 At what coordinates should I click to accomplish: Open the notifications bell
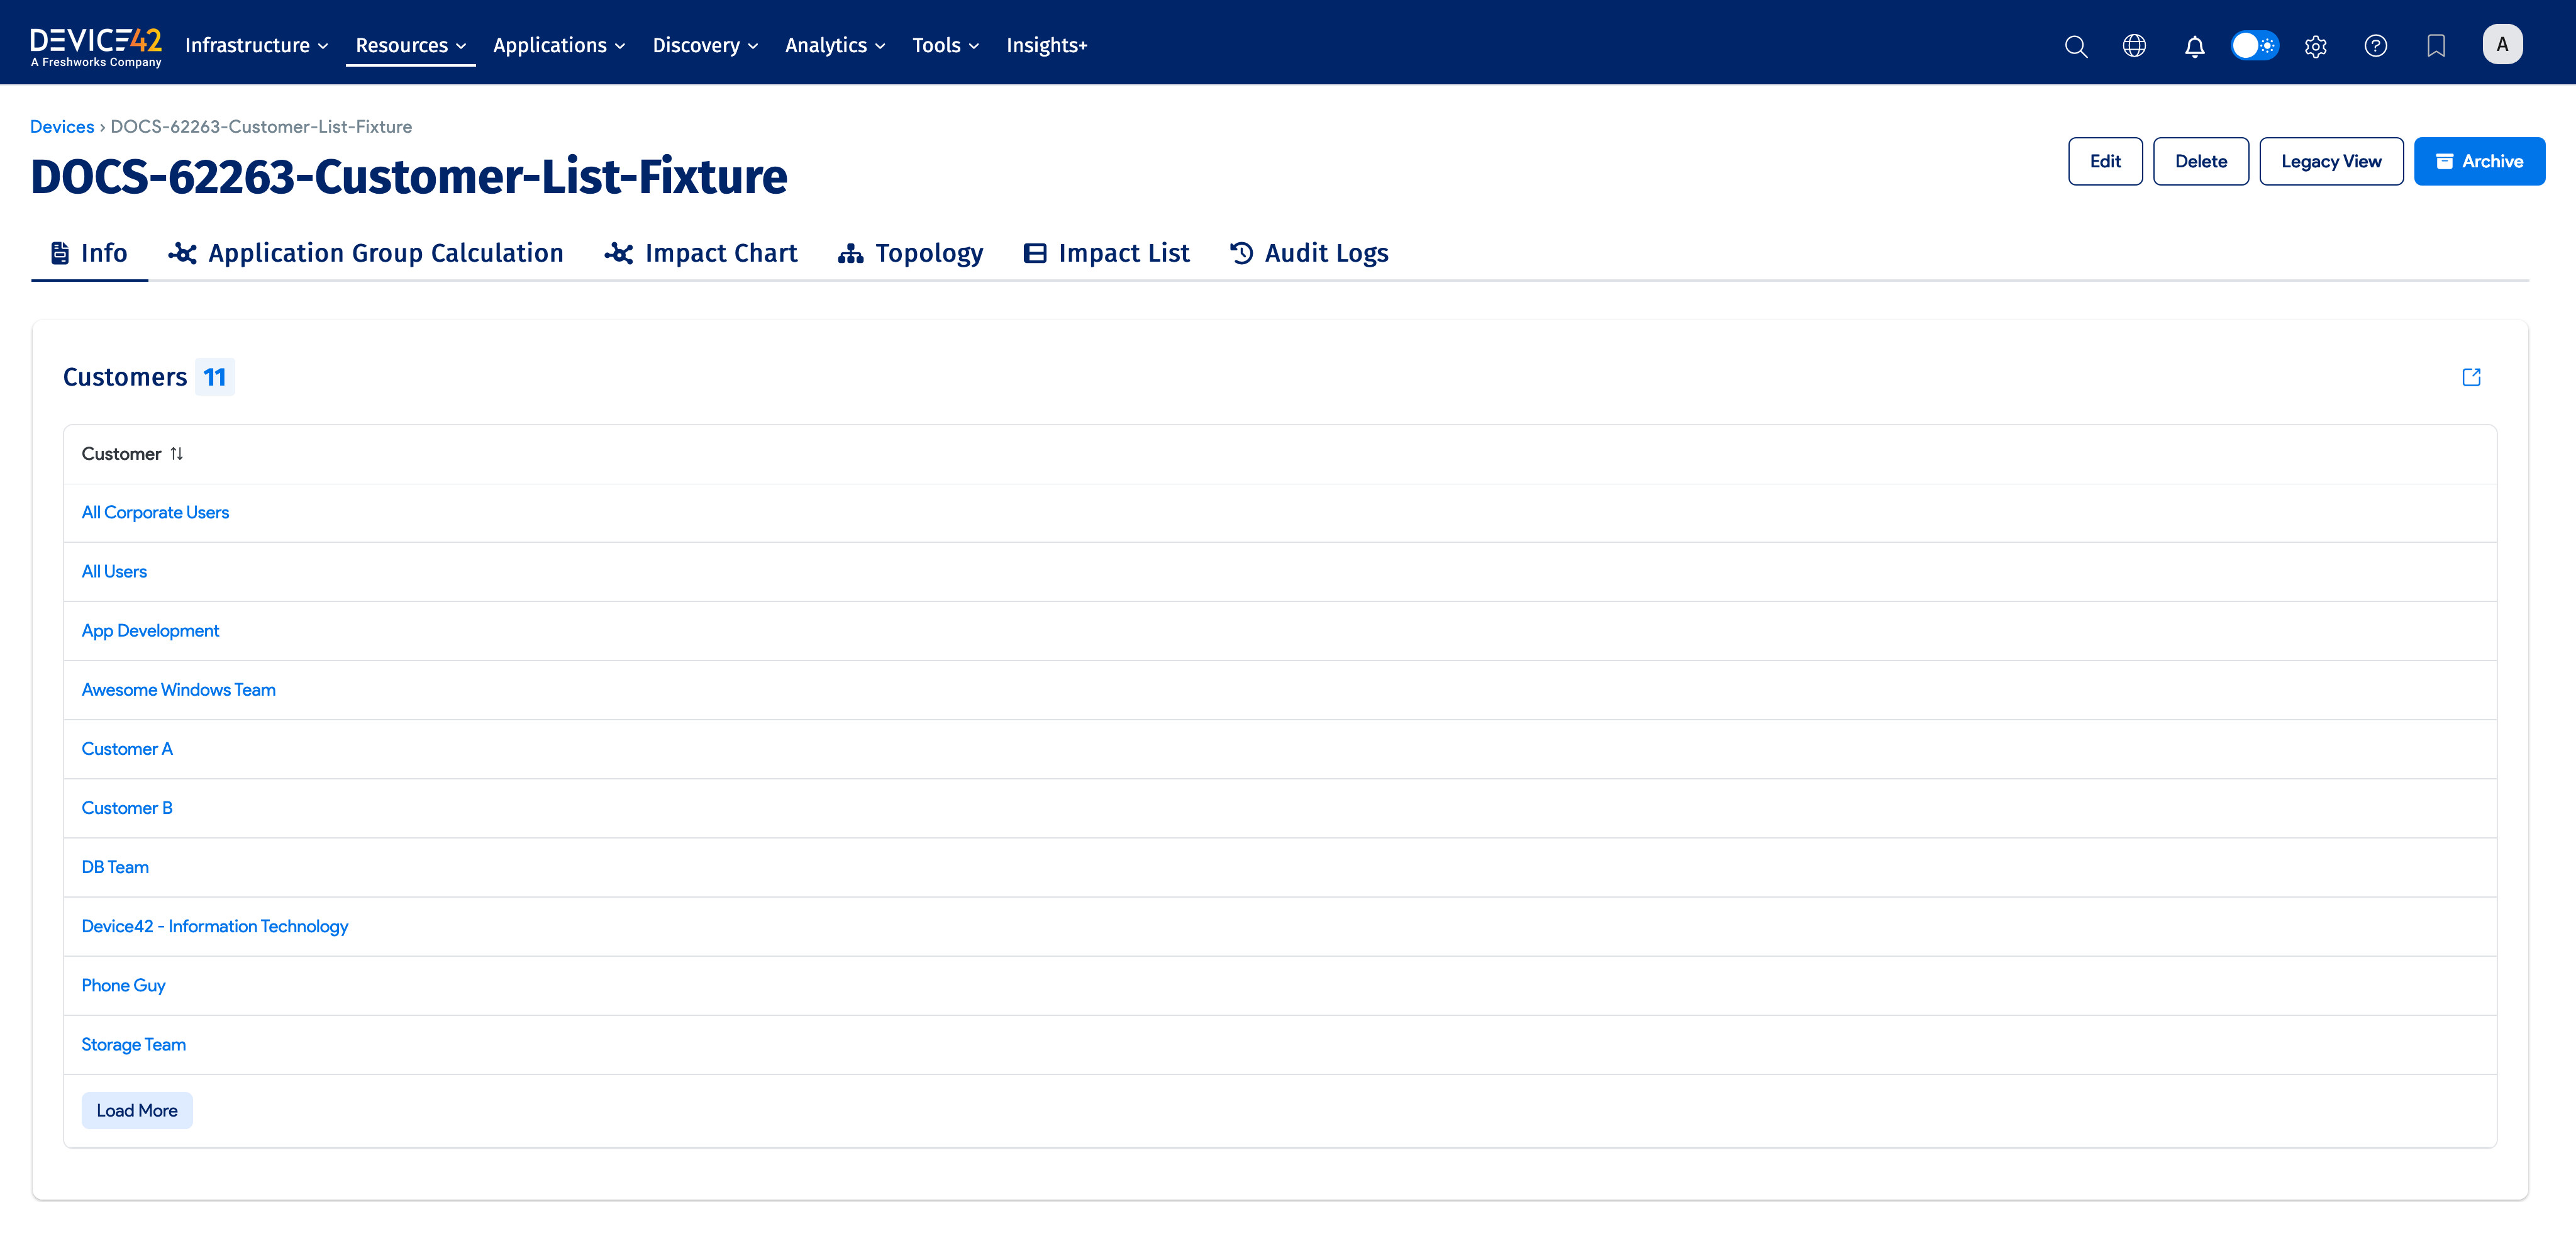(2195, 46)
